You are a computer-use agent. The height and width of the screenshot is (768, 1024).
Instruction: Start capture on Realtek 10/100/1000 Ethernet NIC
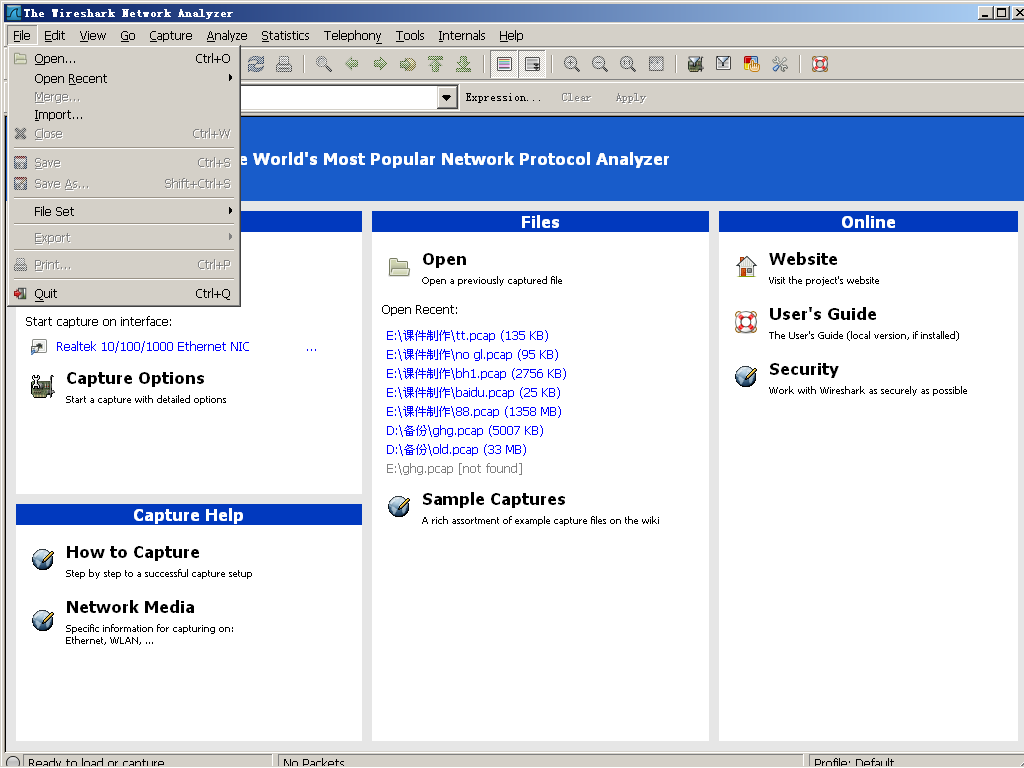pos(153,347)
